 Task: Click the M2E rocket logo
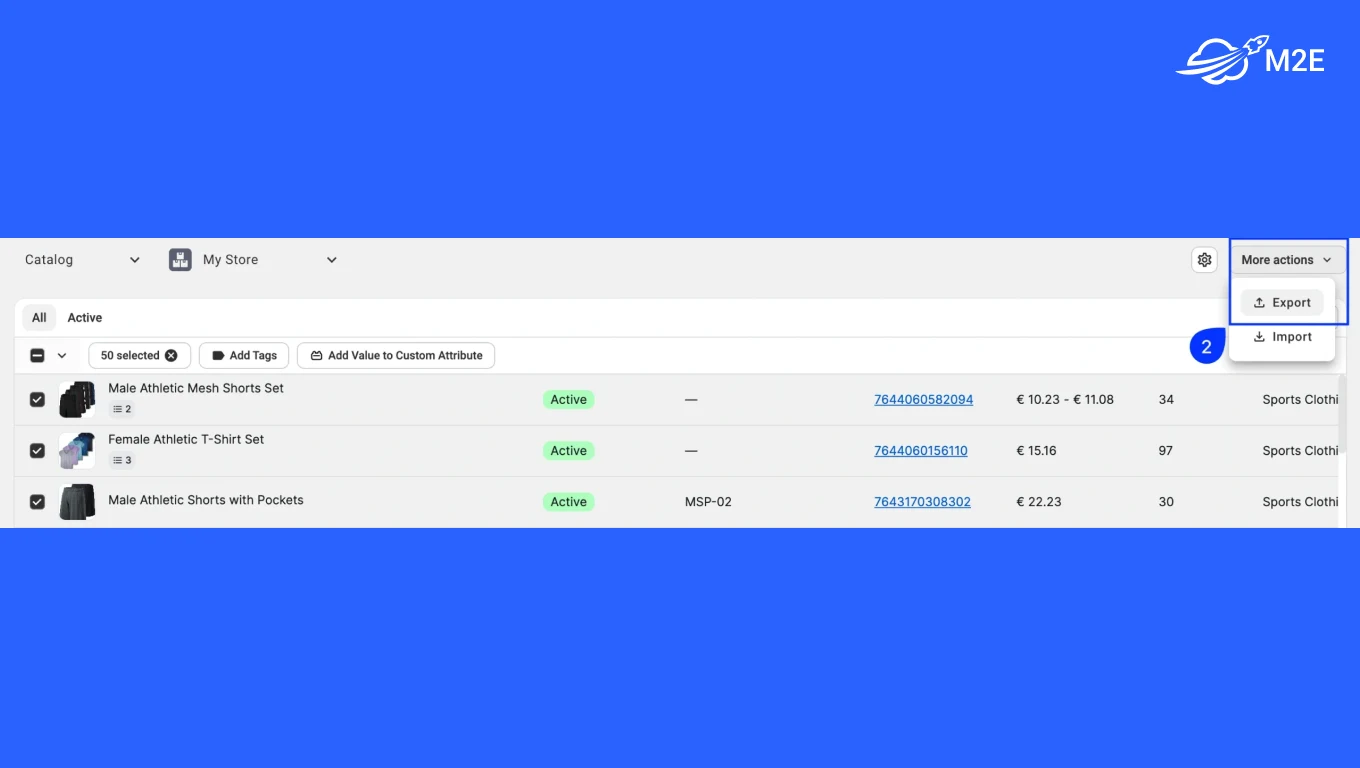click(1250, 60)
